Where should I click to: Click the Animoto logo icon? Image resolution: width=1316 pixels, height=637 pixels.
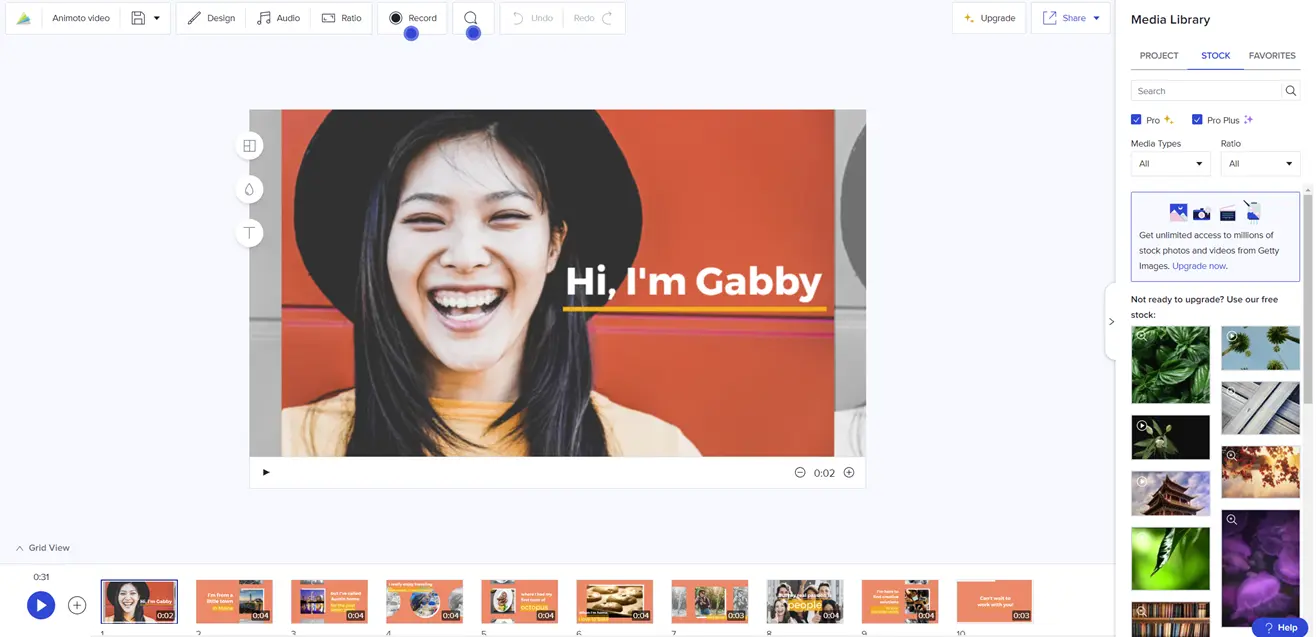click(x=24, y=18)
